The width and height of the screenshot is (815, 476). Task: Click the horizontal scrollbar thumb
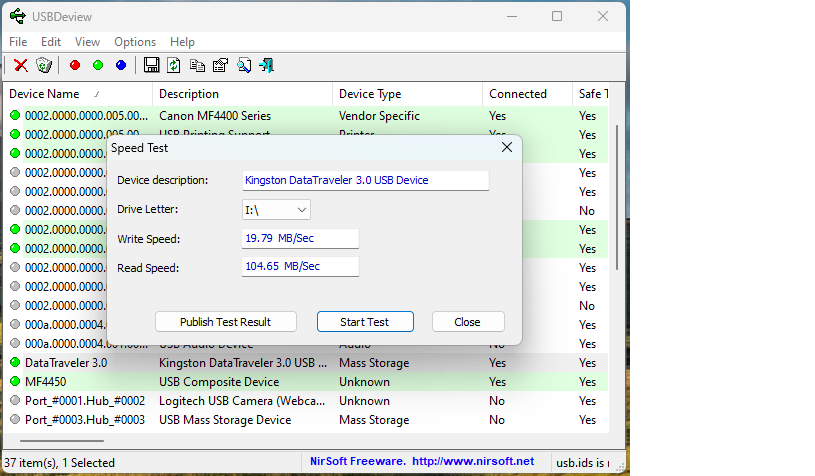[62, 441]
